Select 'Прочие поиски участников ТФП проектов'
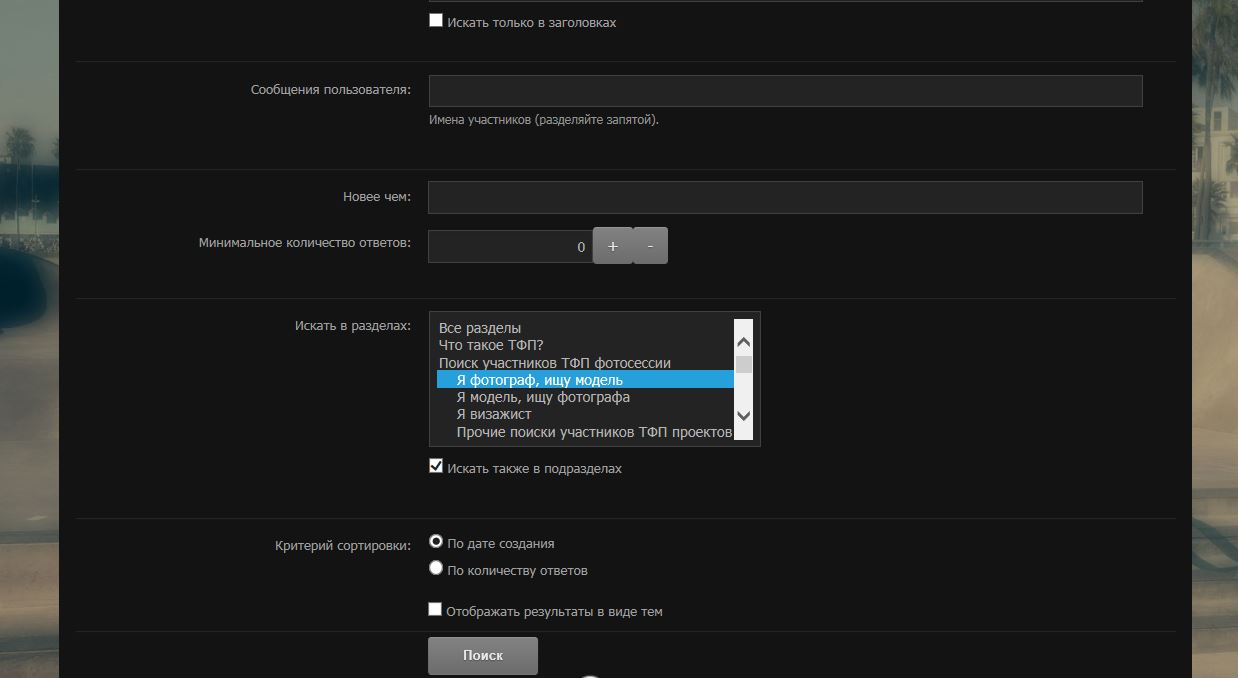Screen dimensions: 1238x678 pyautogui.click(x=594, y=432)
